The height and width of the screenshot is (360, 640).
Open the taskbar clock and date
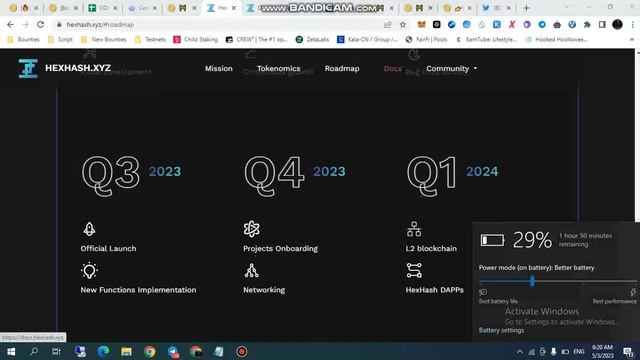(602, 351)
